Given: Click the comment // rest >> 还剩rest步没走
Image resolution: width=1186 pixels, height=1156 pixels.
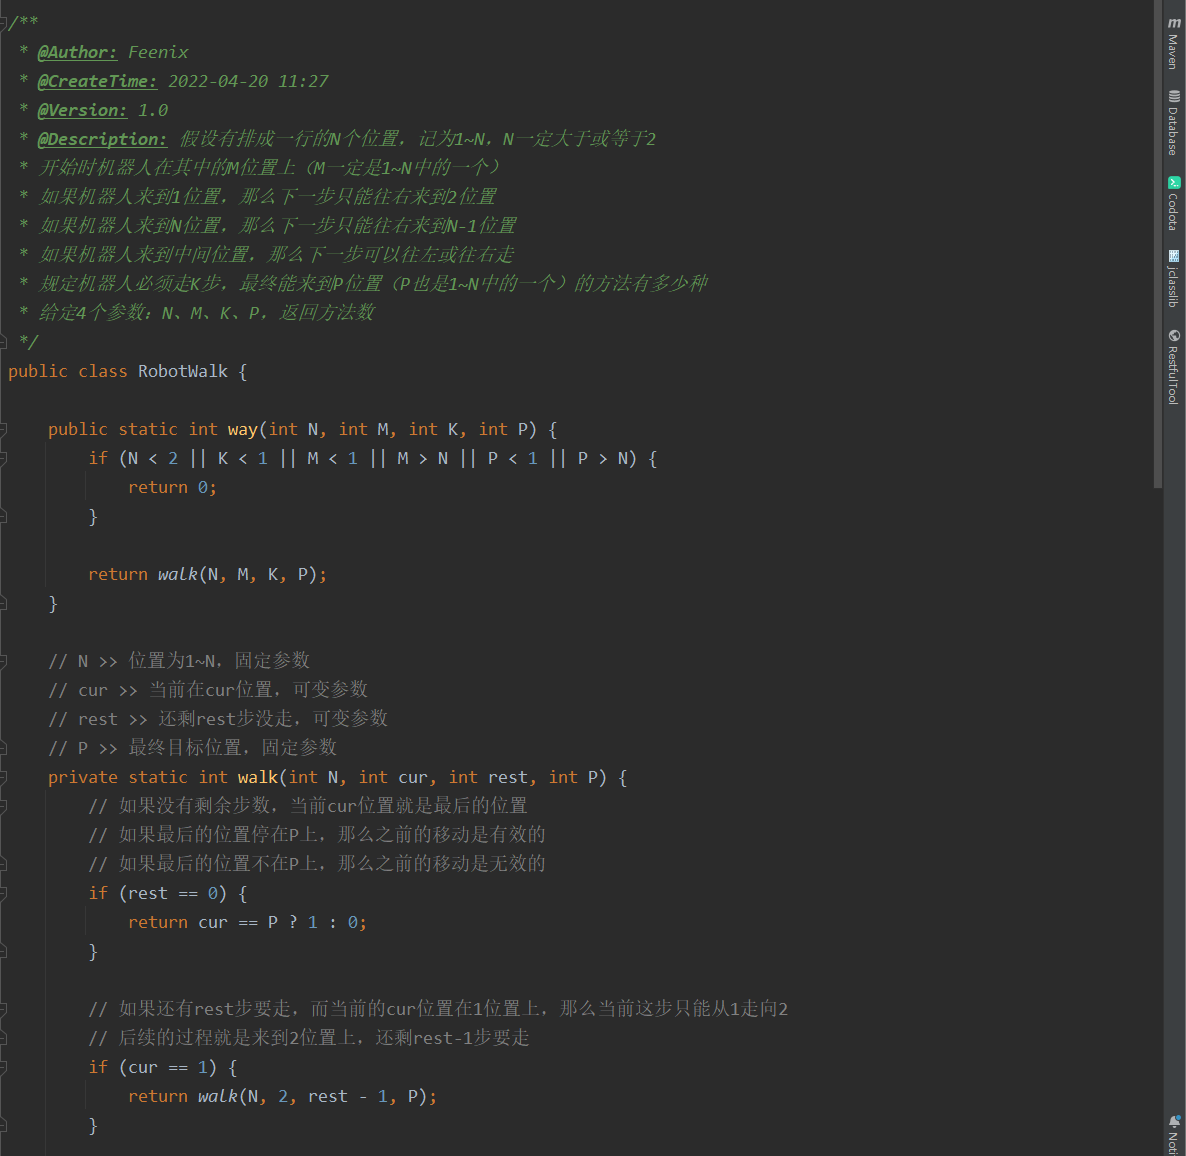Looking at the screenshot, I should 218,719.
